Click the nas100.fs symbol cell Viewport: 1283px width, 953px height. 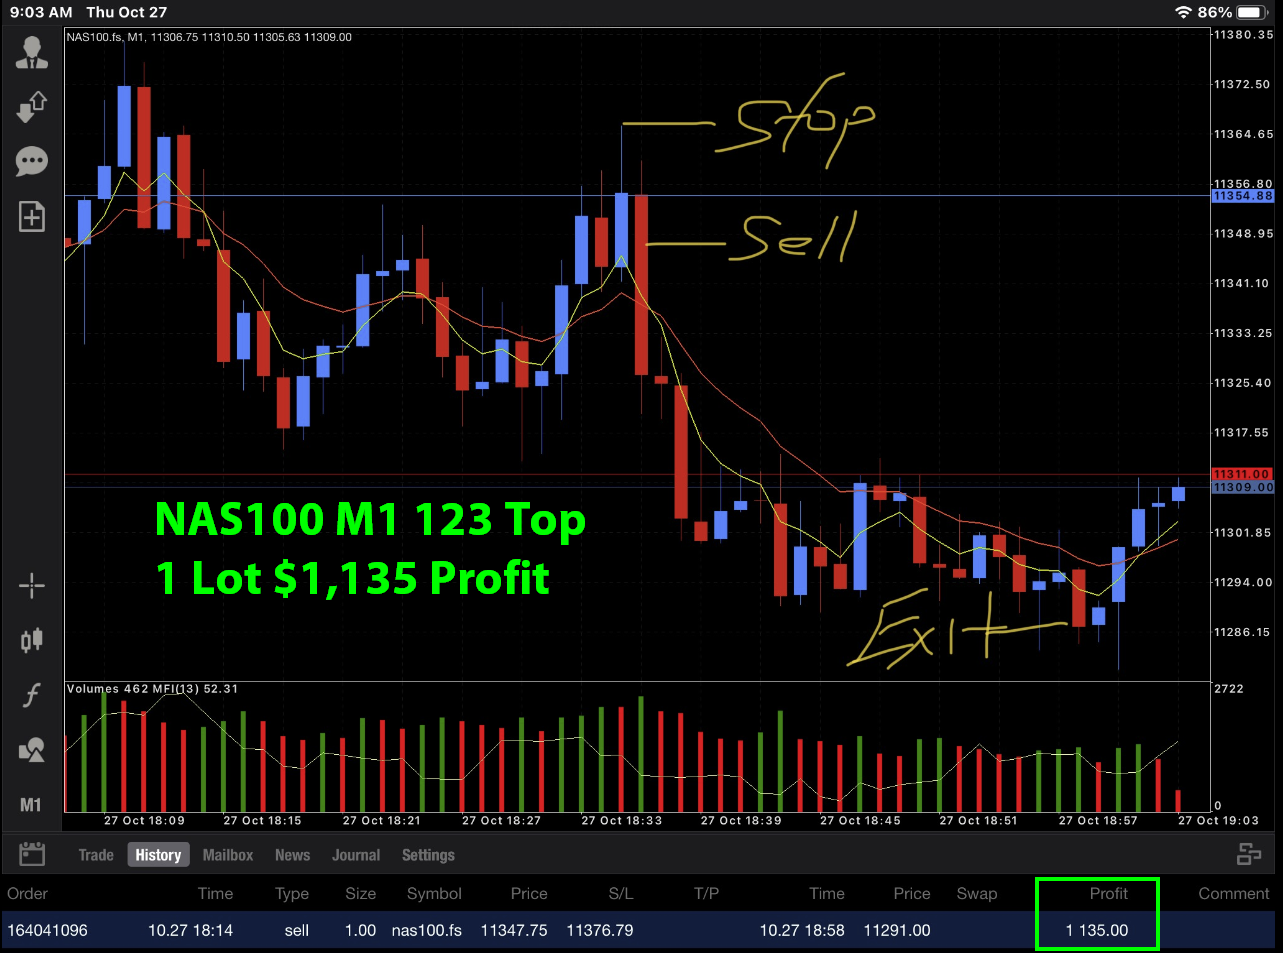(x=427, y=931)
